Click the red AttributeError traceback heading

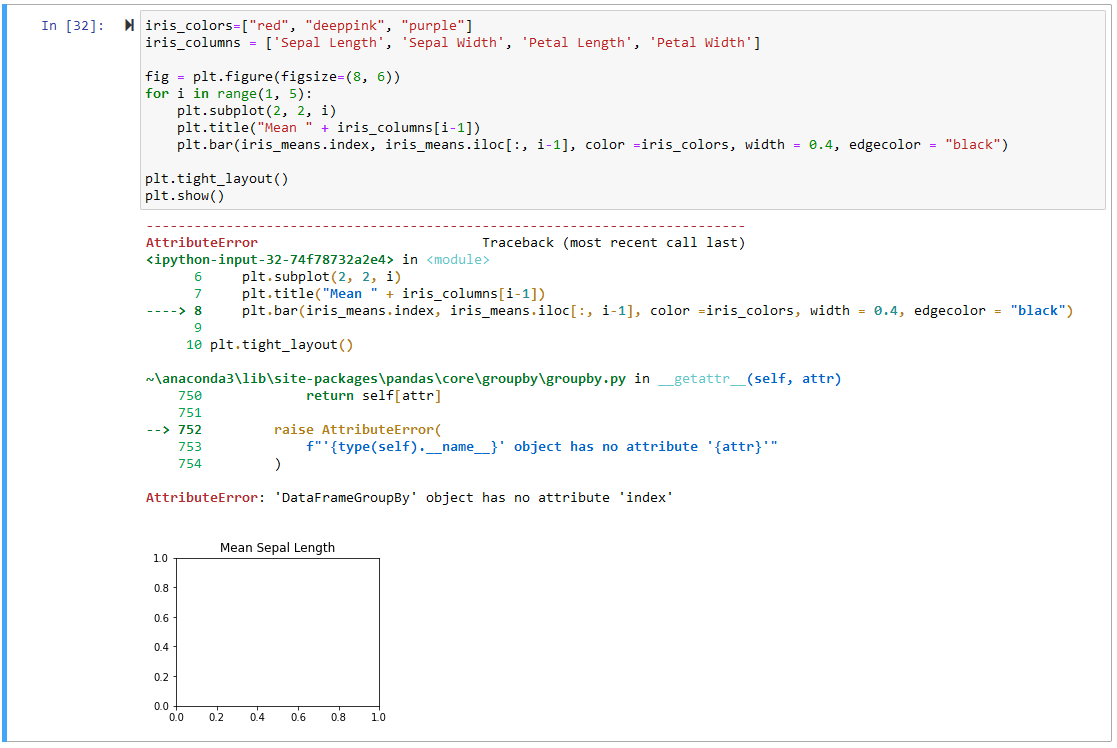click(x=202, y=242)
